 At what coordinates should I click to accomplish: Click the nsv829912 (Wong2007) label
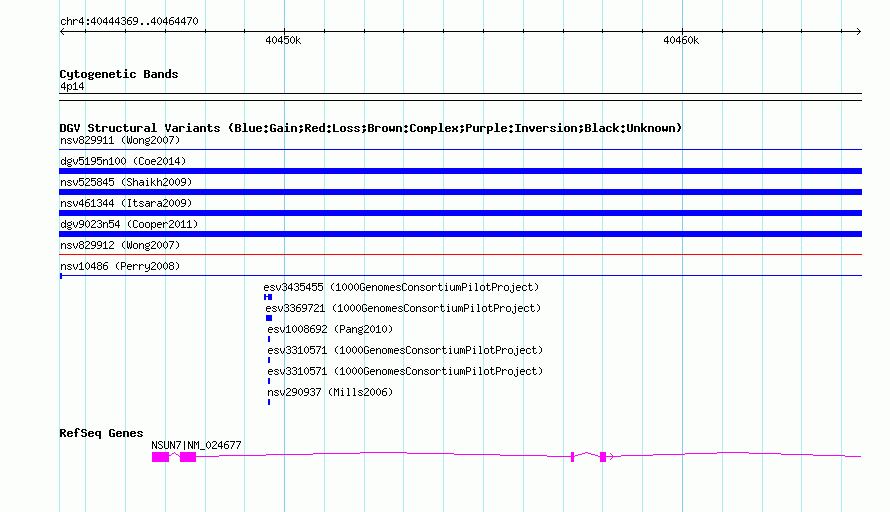coord(120,245)
